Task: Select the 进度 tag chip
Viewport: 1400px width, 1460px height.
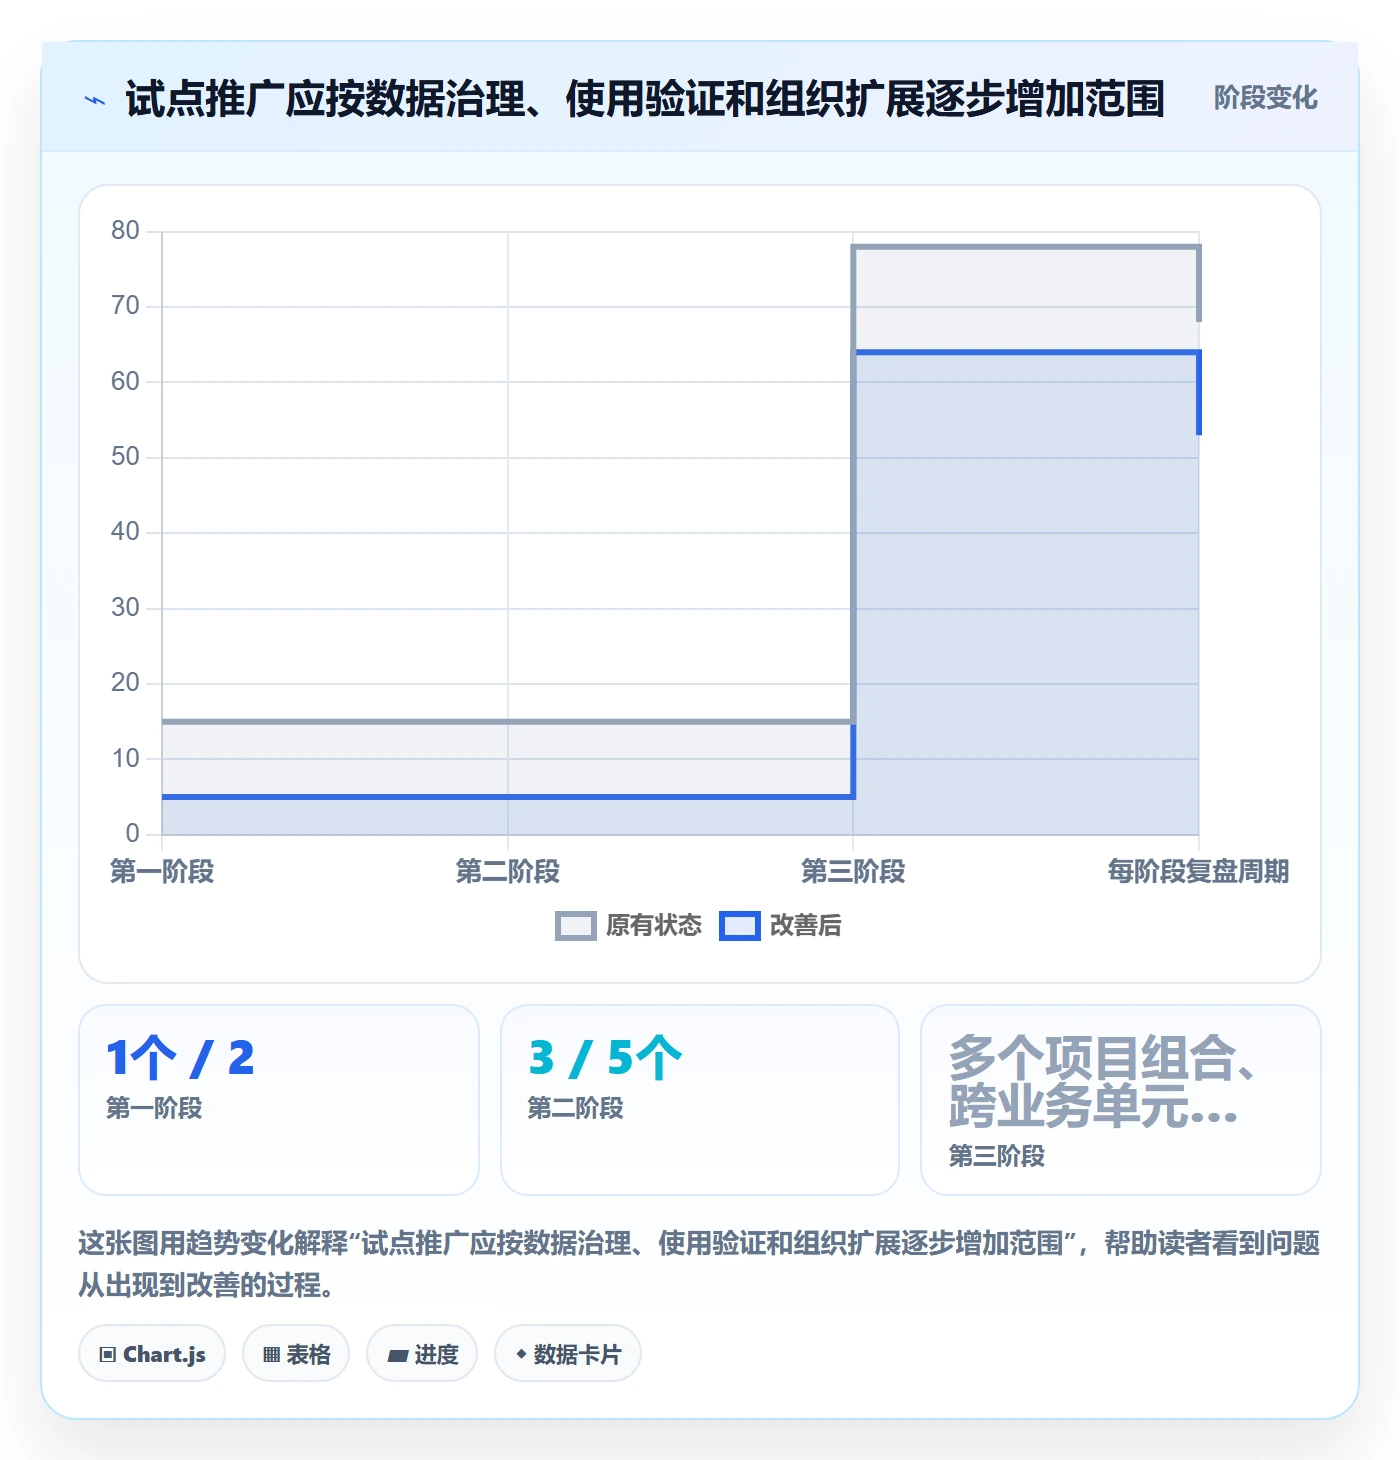Action: click(422, 1354)
